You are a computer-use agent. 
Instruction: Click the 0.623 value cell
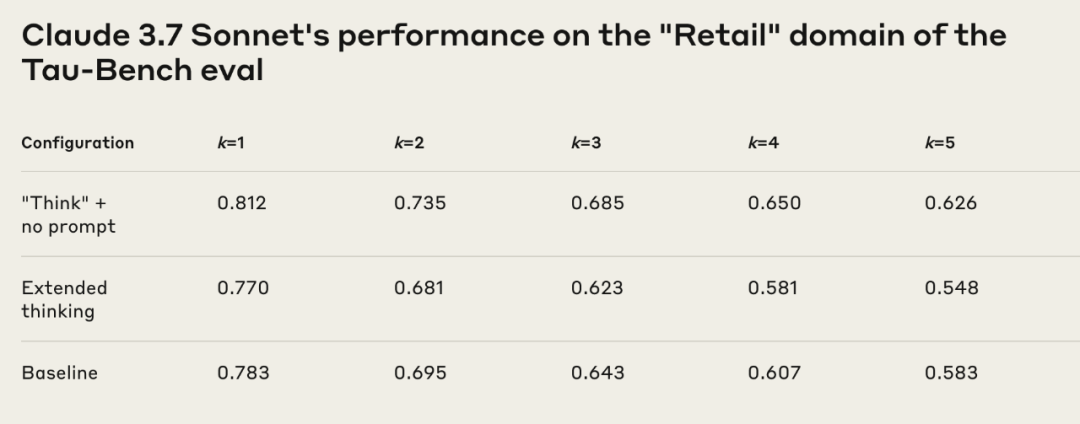click(x=597, y=288)
